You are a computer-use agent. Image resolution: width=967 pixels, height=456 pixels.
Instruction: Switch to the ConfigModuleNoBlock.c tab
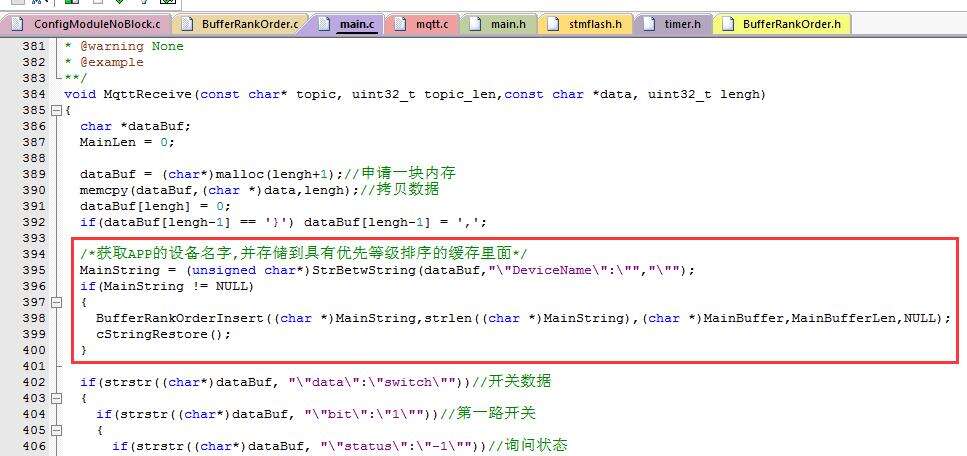[x=84, y=25]
